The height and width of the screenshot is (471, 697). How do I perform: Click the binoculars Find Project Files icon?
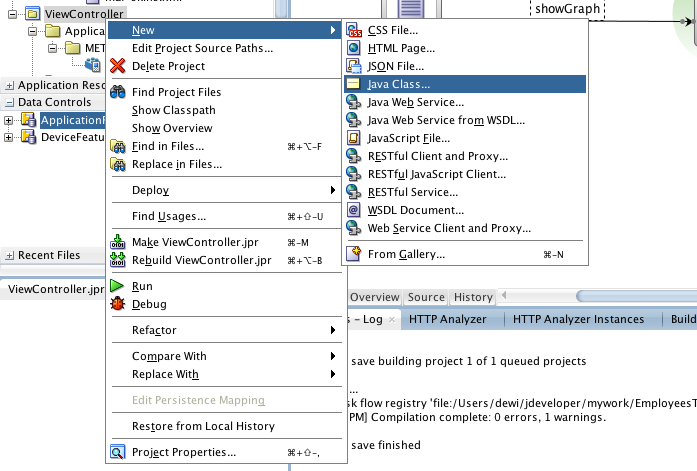(x=118, y=93)
